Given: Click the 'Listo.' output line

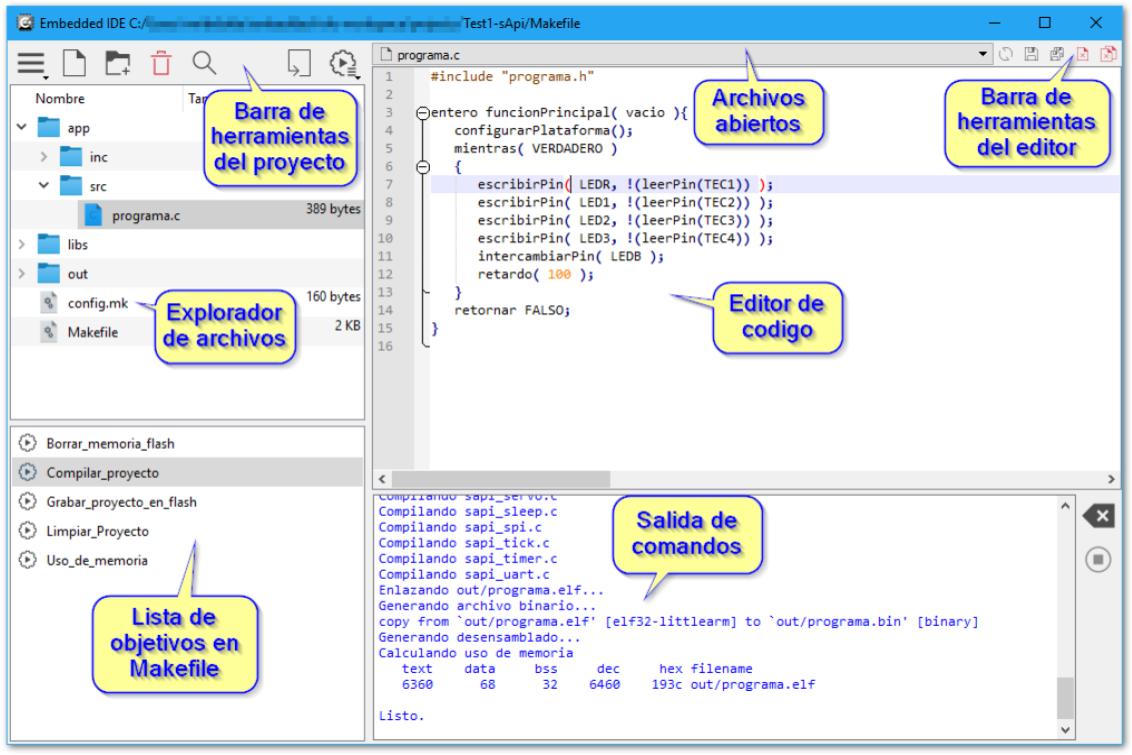Looking at the screenshot, I should [x=401, y=716].
